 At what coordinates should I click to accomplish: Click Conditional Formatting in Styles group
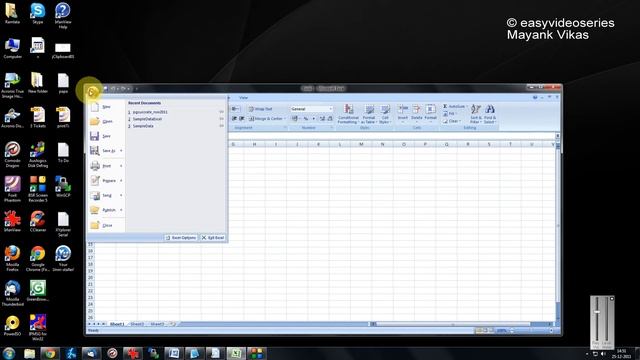pos(348,114)
